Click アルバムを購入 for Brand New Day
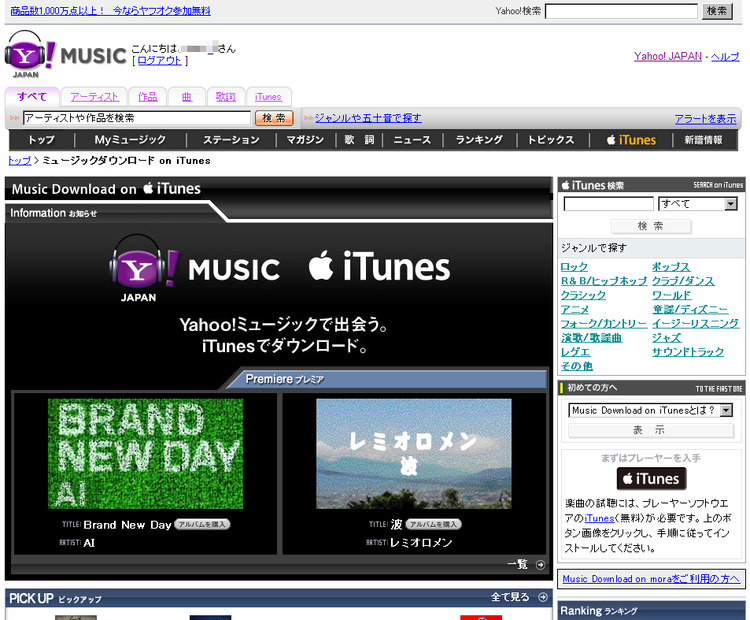This screenshot has height=620, width=750. coord(202,524)
